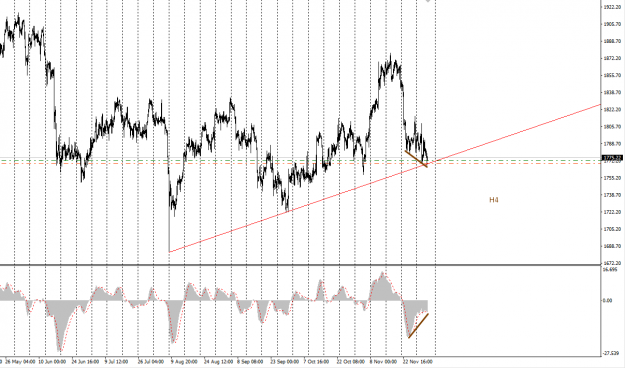Click the 9 Aug 20:00 date label

[x=184, y=362]
